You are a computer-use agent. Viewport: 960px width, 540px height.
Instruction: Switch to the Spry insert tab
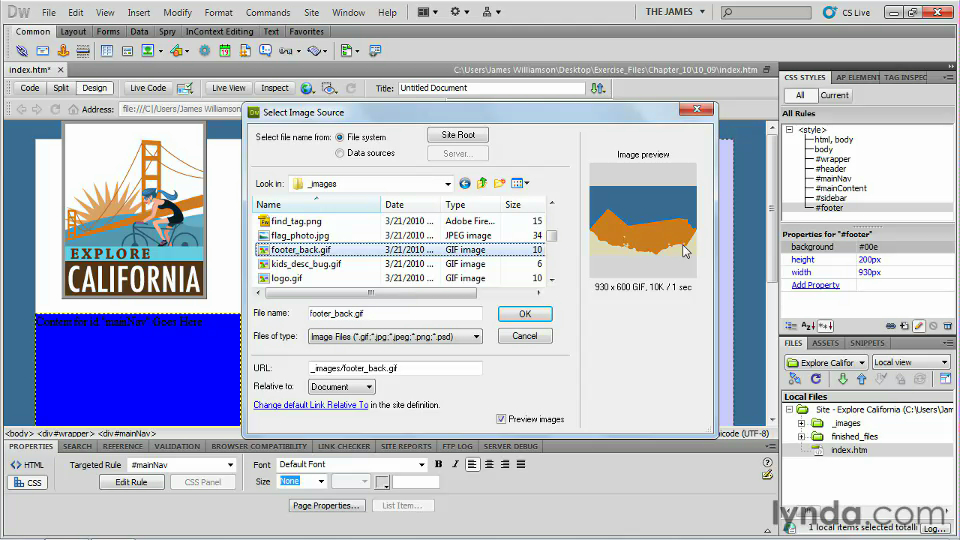[167, 31]
